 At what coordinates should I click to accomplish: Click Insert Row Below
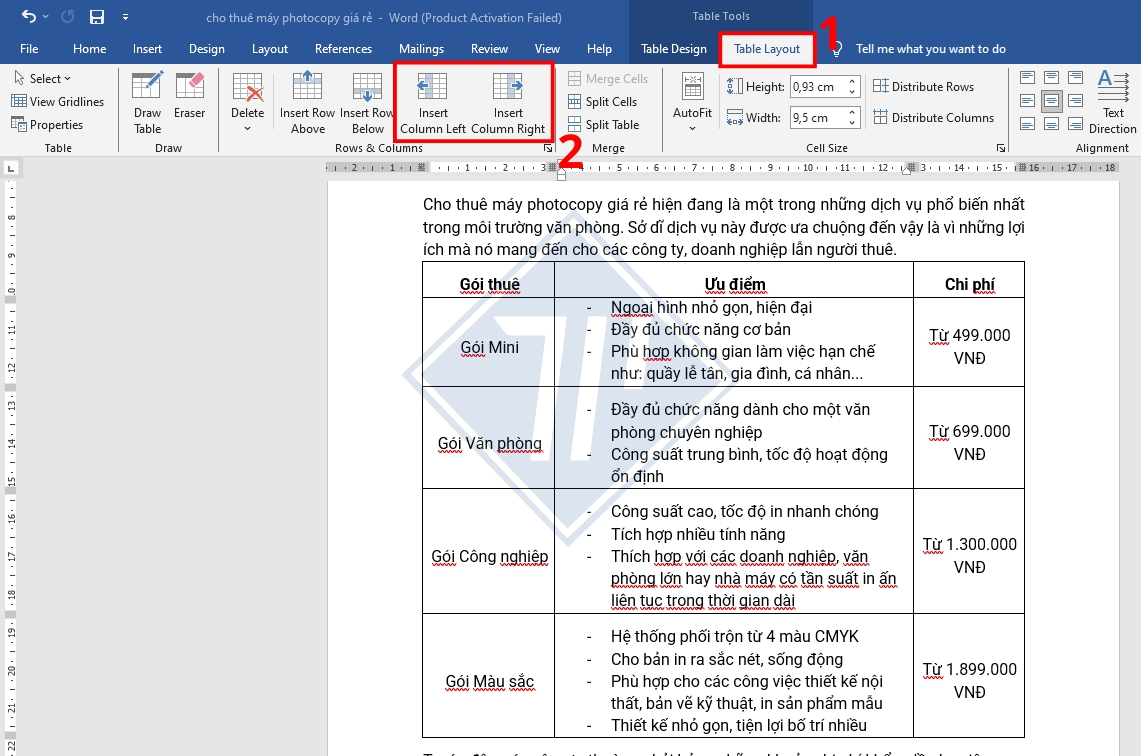coord(367,103)
